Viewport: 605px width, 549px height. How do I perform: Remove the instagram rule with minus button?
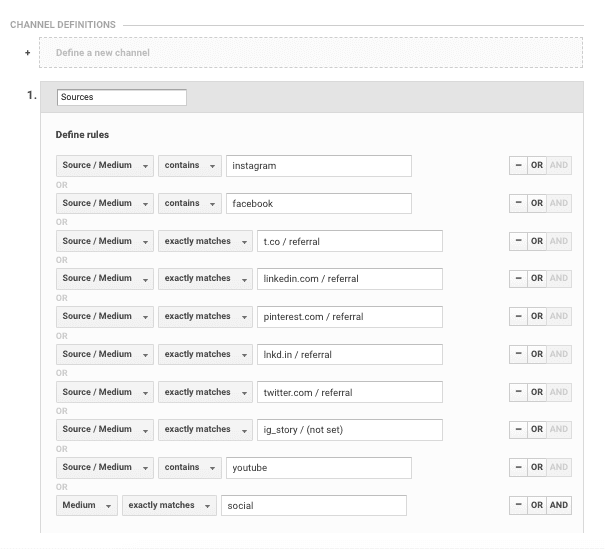(518, 166)
